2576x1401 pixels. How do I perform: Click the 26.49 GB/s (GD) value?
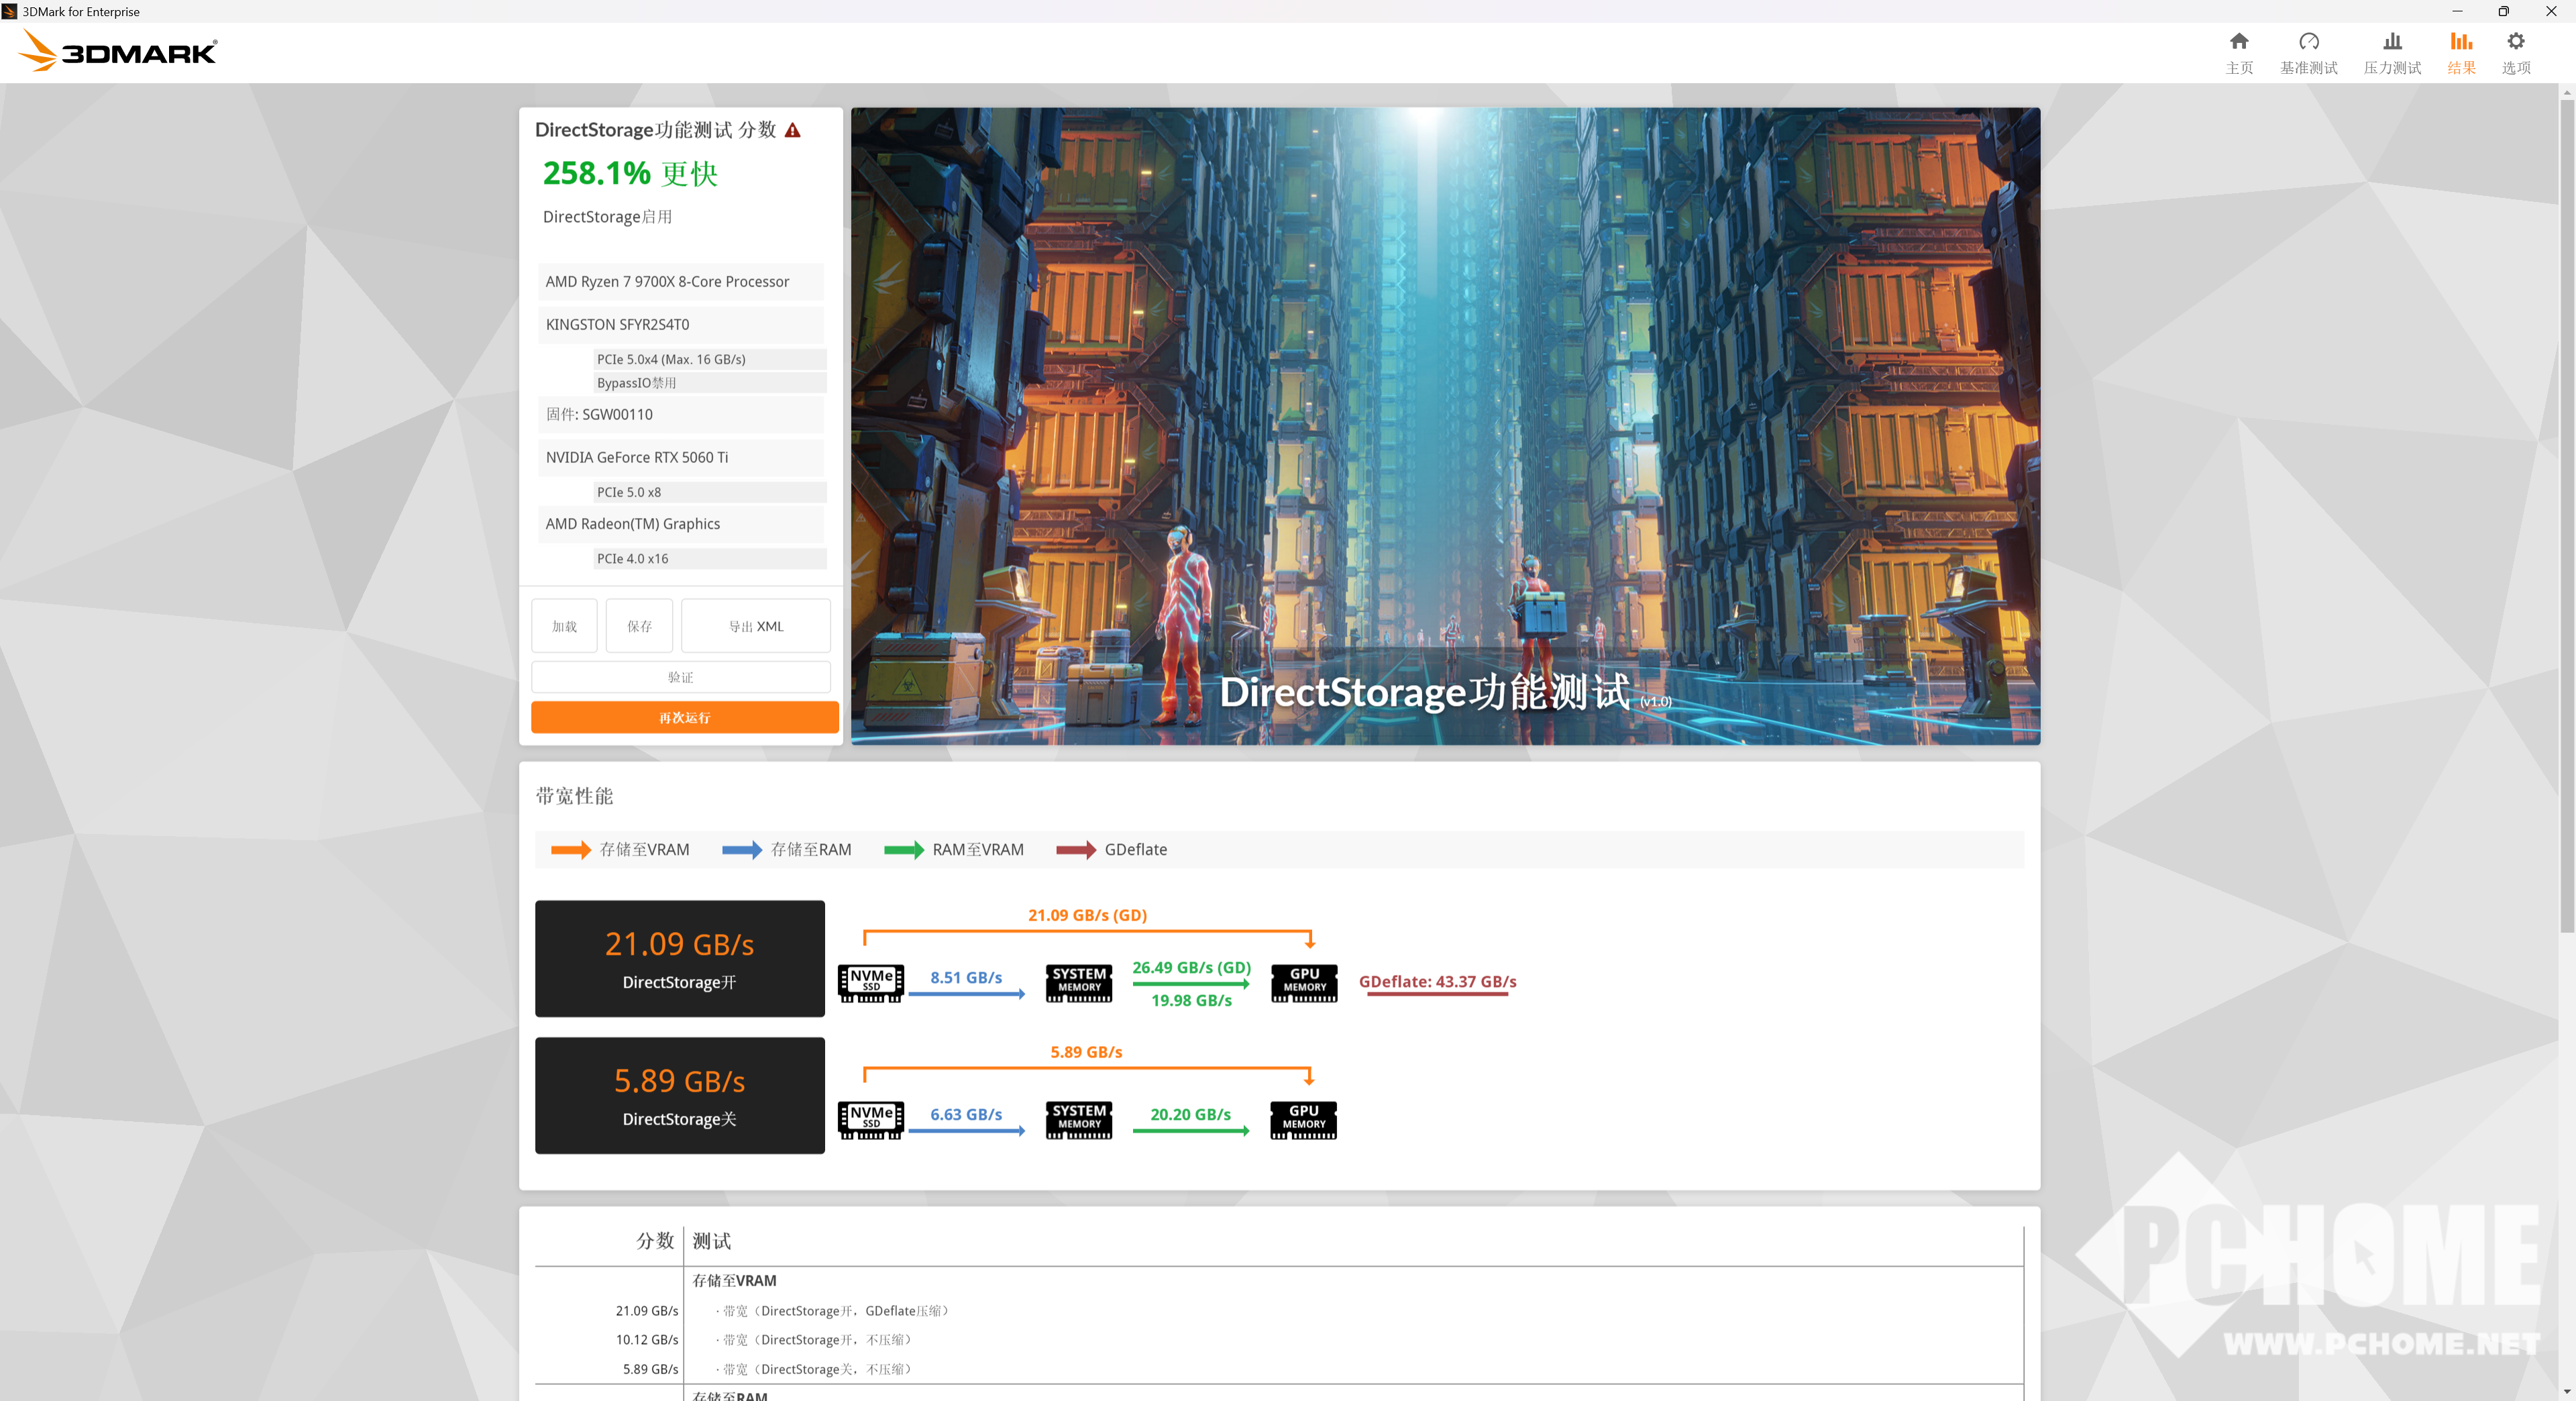[x=1191, y=967]
